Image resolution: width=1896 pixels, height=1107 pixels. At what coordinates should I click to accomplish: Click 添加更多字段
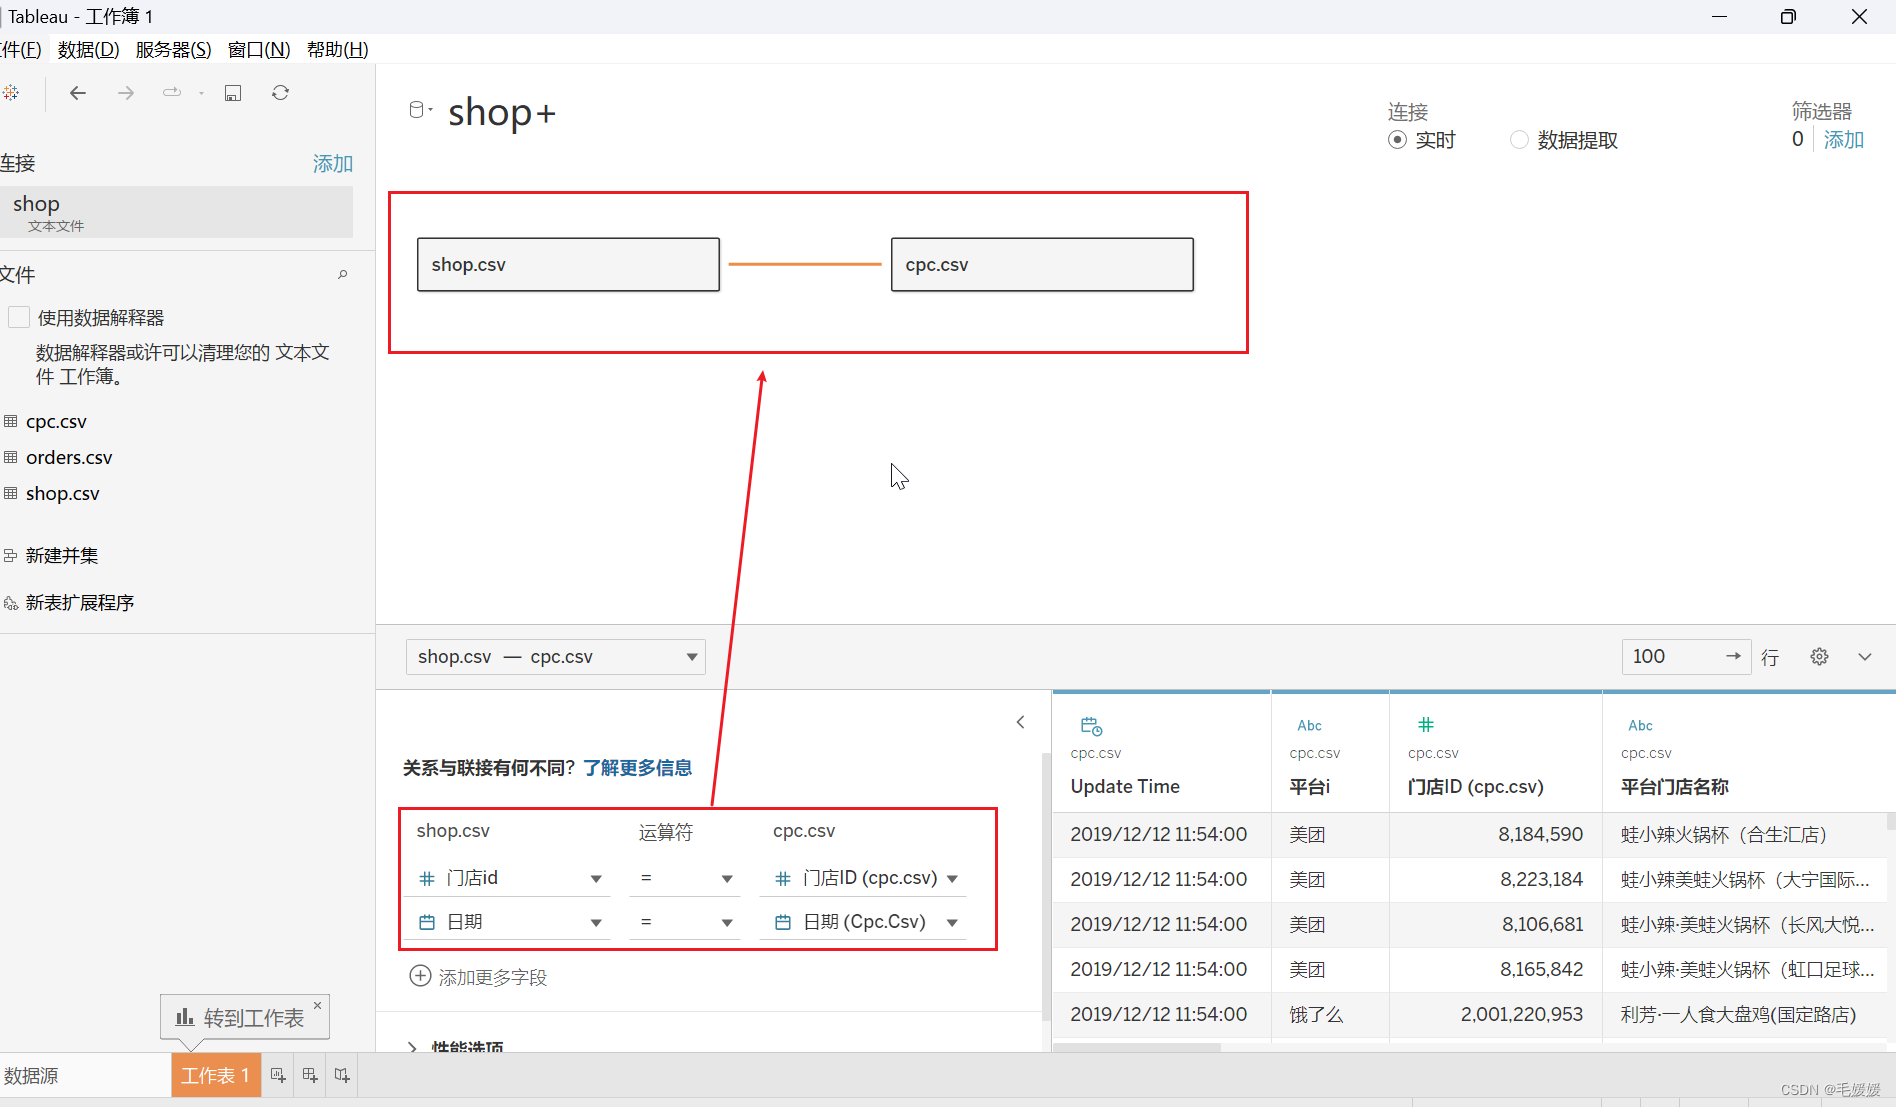pos(493,977)
